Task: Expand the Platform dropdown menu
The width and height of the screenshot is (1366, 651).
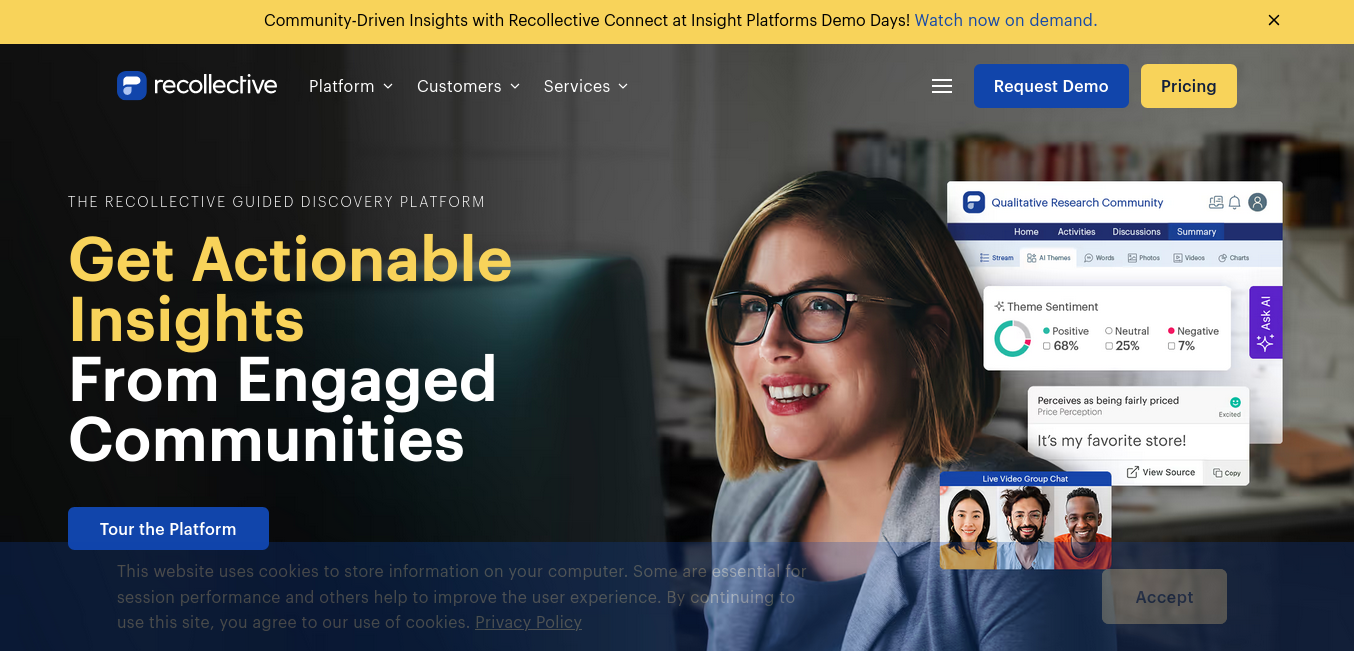Action: point(351,86)
